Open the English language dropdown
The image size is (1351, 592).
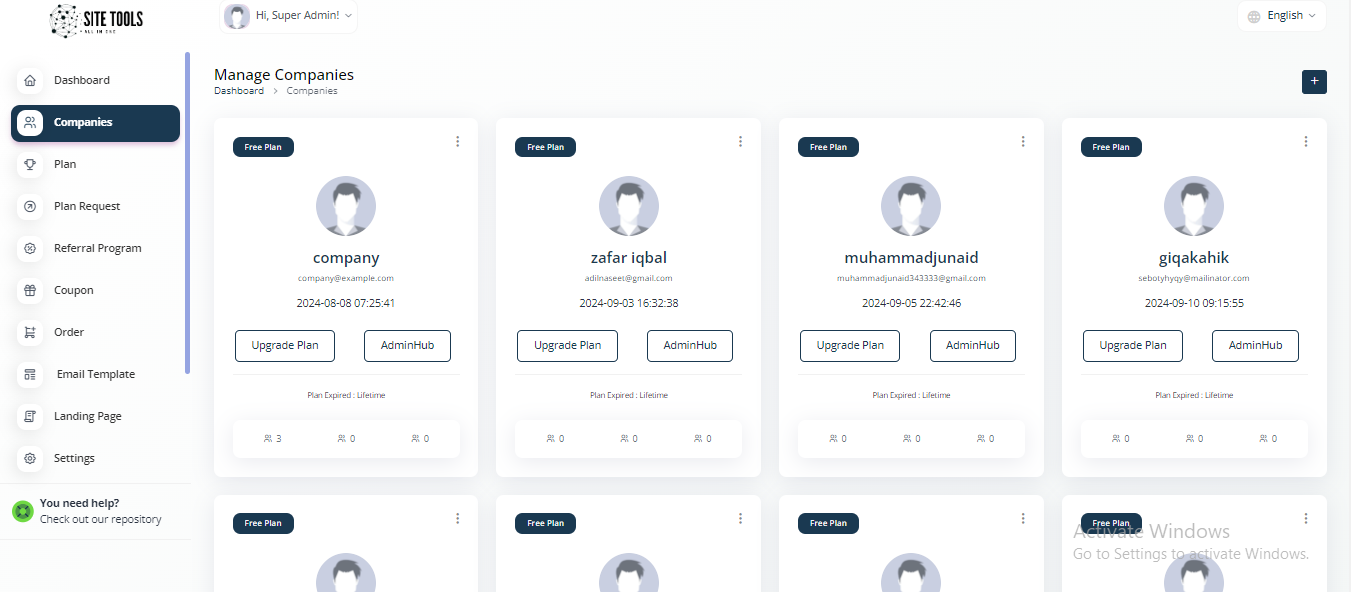pyautogui.click(x=1283, y=16)
